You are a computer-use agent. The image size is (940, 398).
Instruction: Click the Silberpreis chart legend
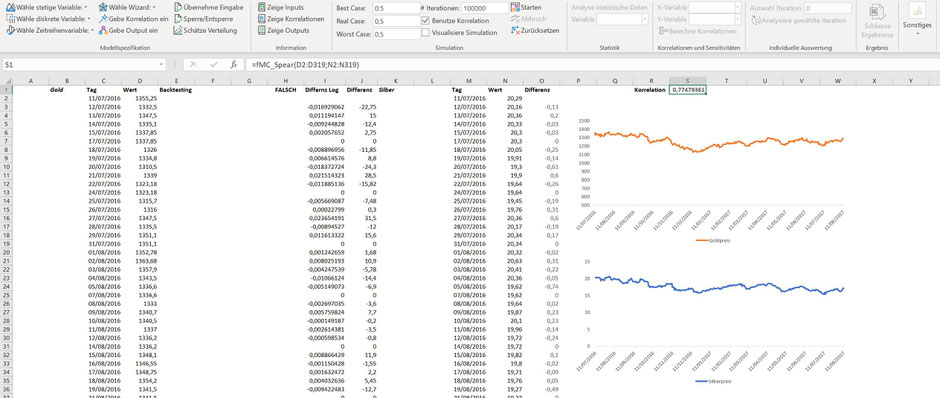[713, 381]
